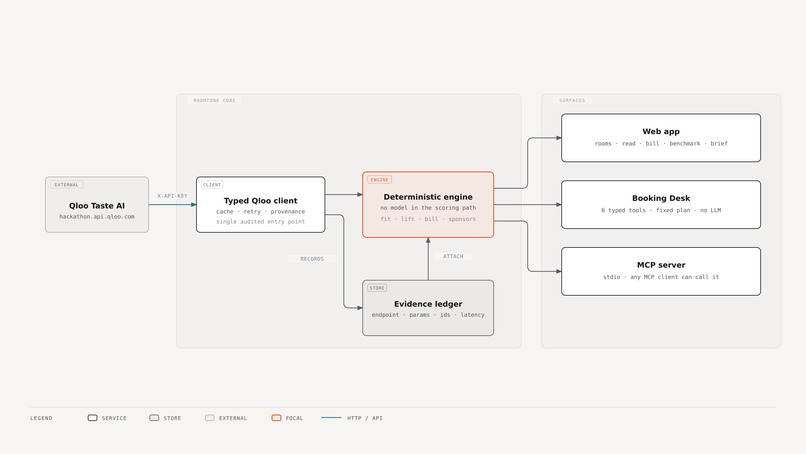Click the HTTP / API teal line sample
Viewport: 806px width, 454px height.
[x=331, y=417]
